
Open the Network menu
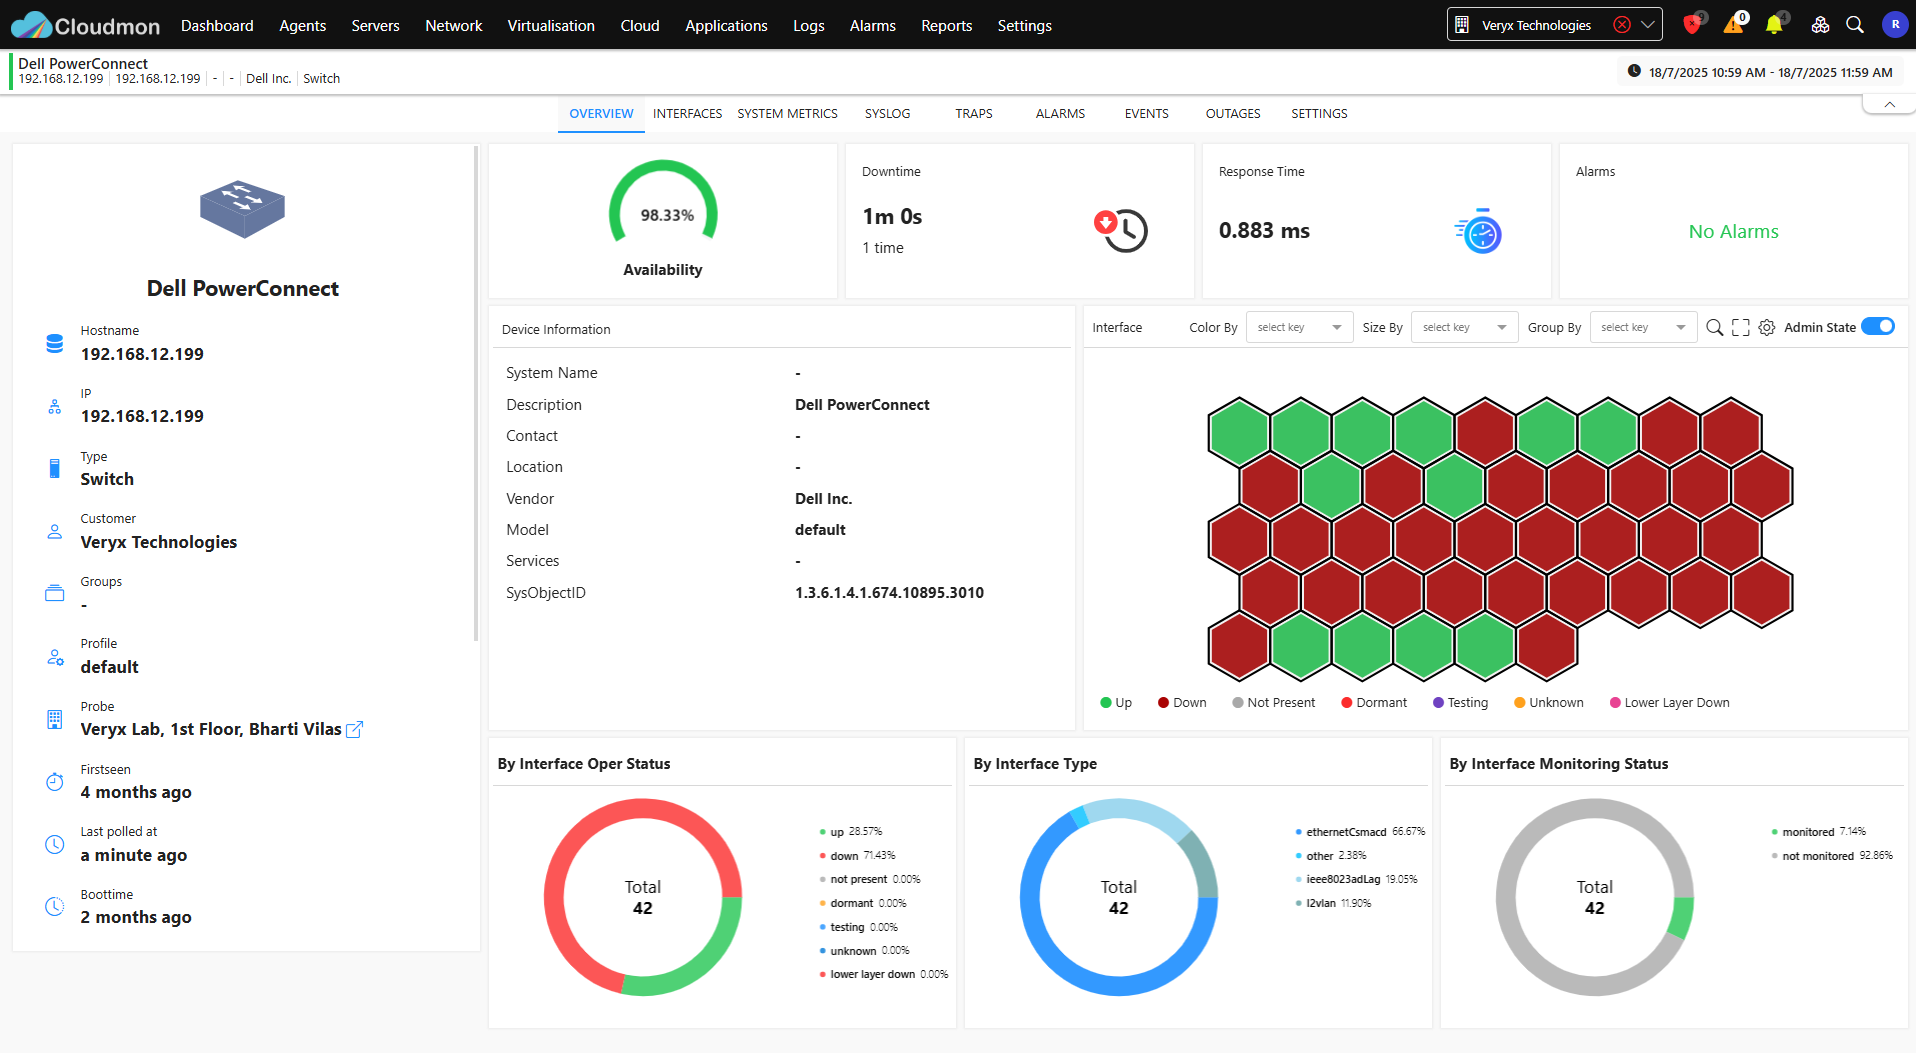click(x=453, y=25)
